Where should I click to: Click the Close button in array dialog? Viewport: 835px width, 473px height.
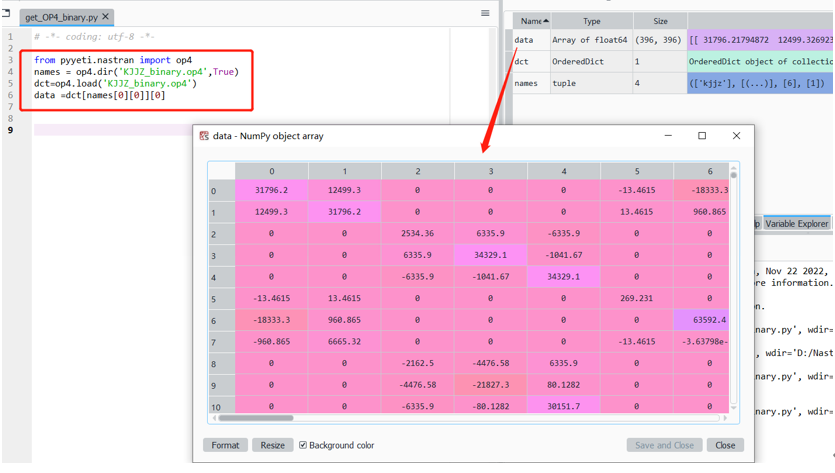click(x=725, y=445)
